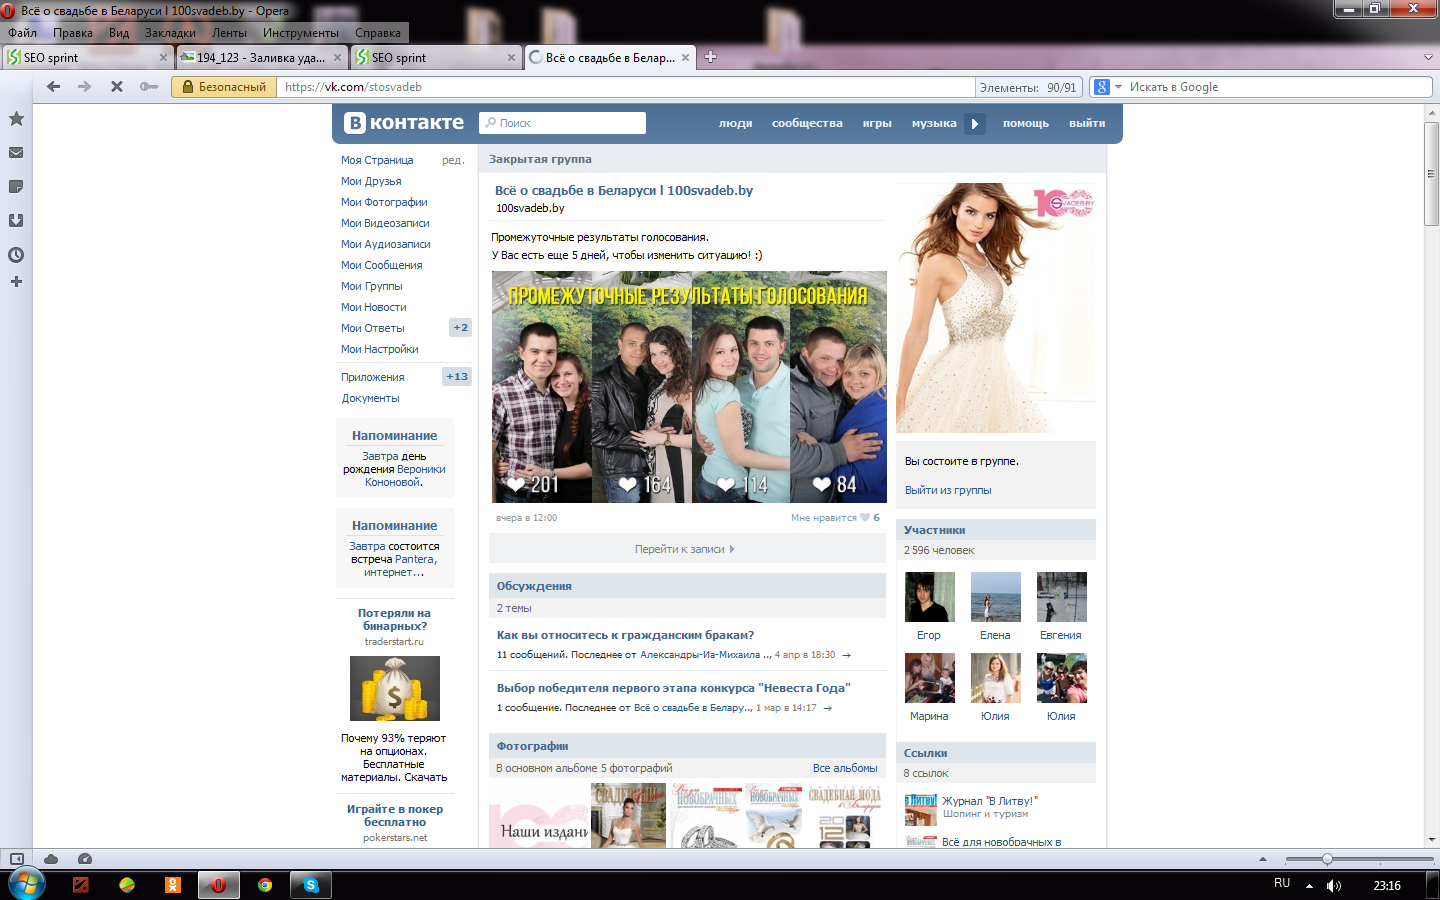Open the люди link in VK header
The height and width of the screenshot is (900, 1440).
pyautogui.click(x=735, y=123)
